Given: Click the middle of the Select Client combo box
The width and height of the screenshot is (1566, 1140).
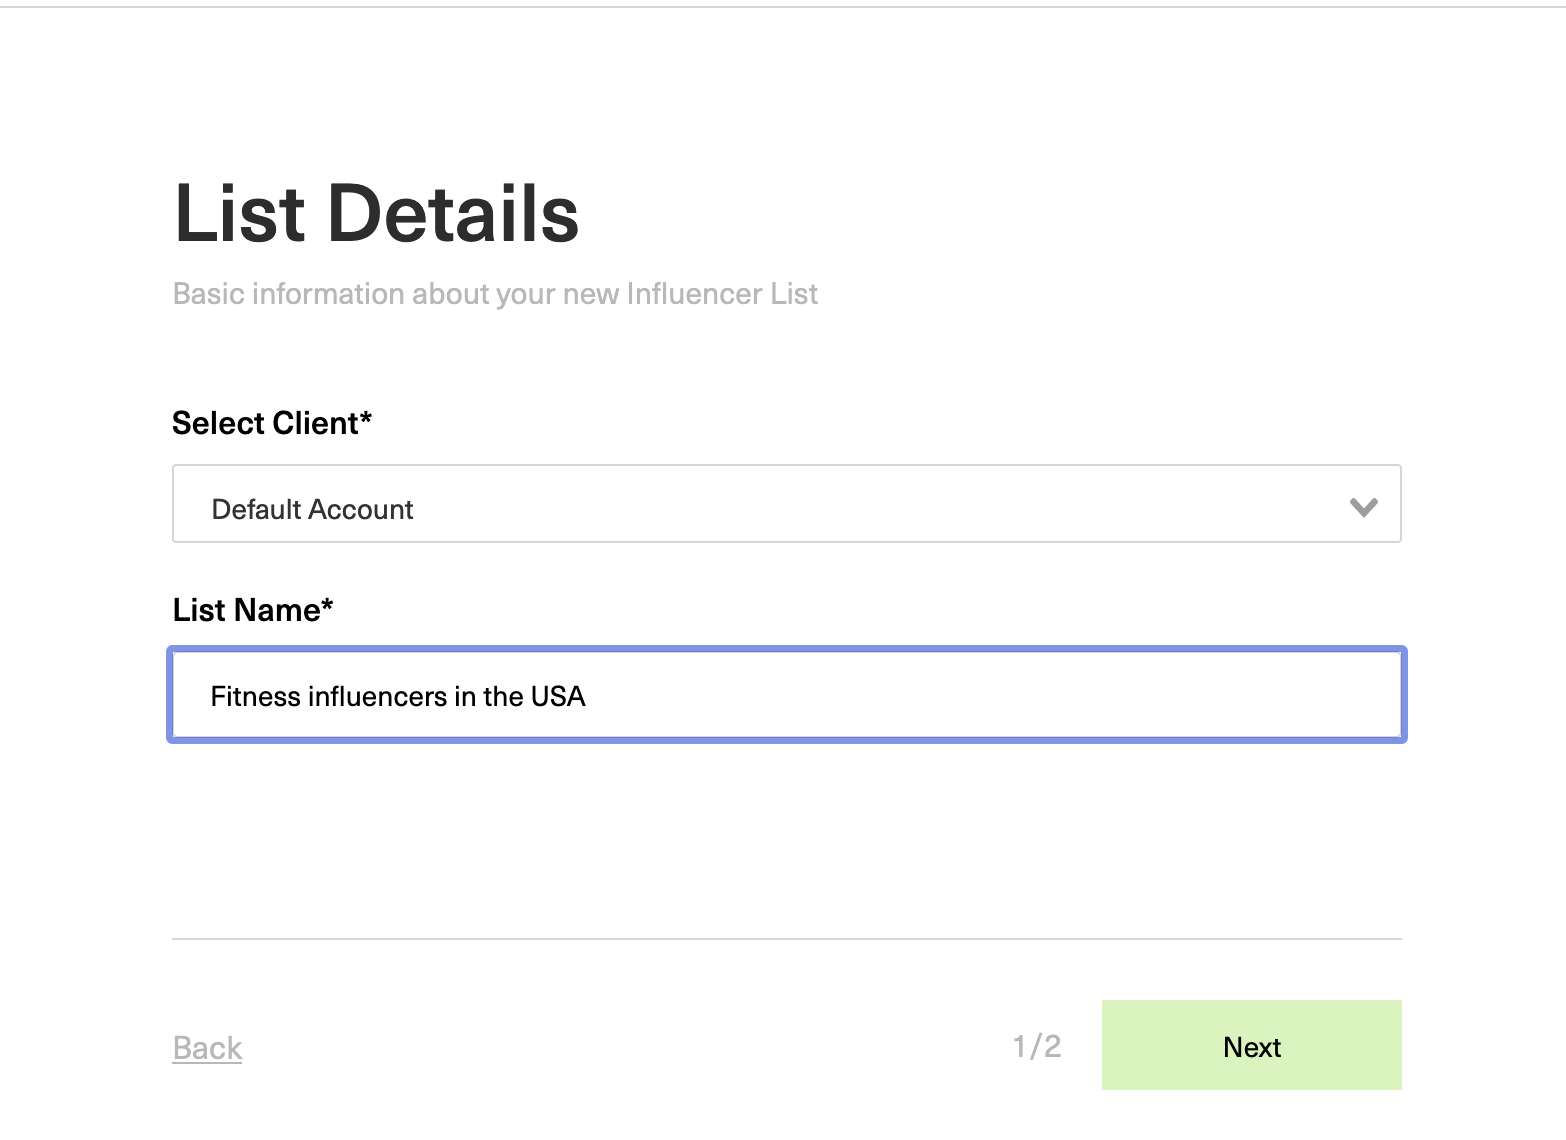Looking at the screenshot, I should [786, 504].
